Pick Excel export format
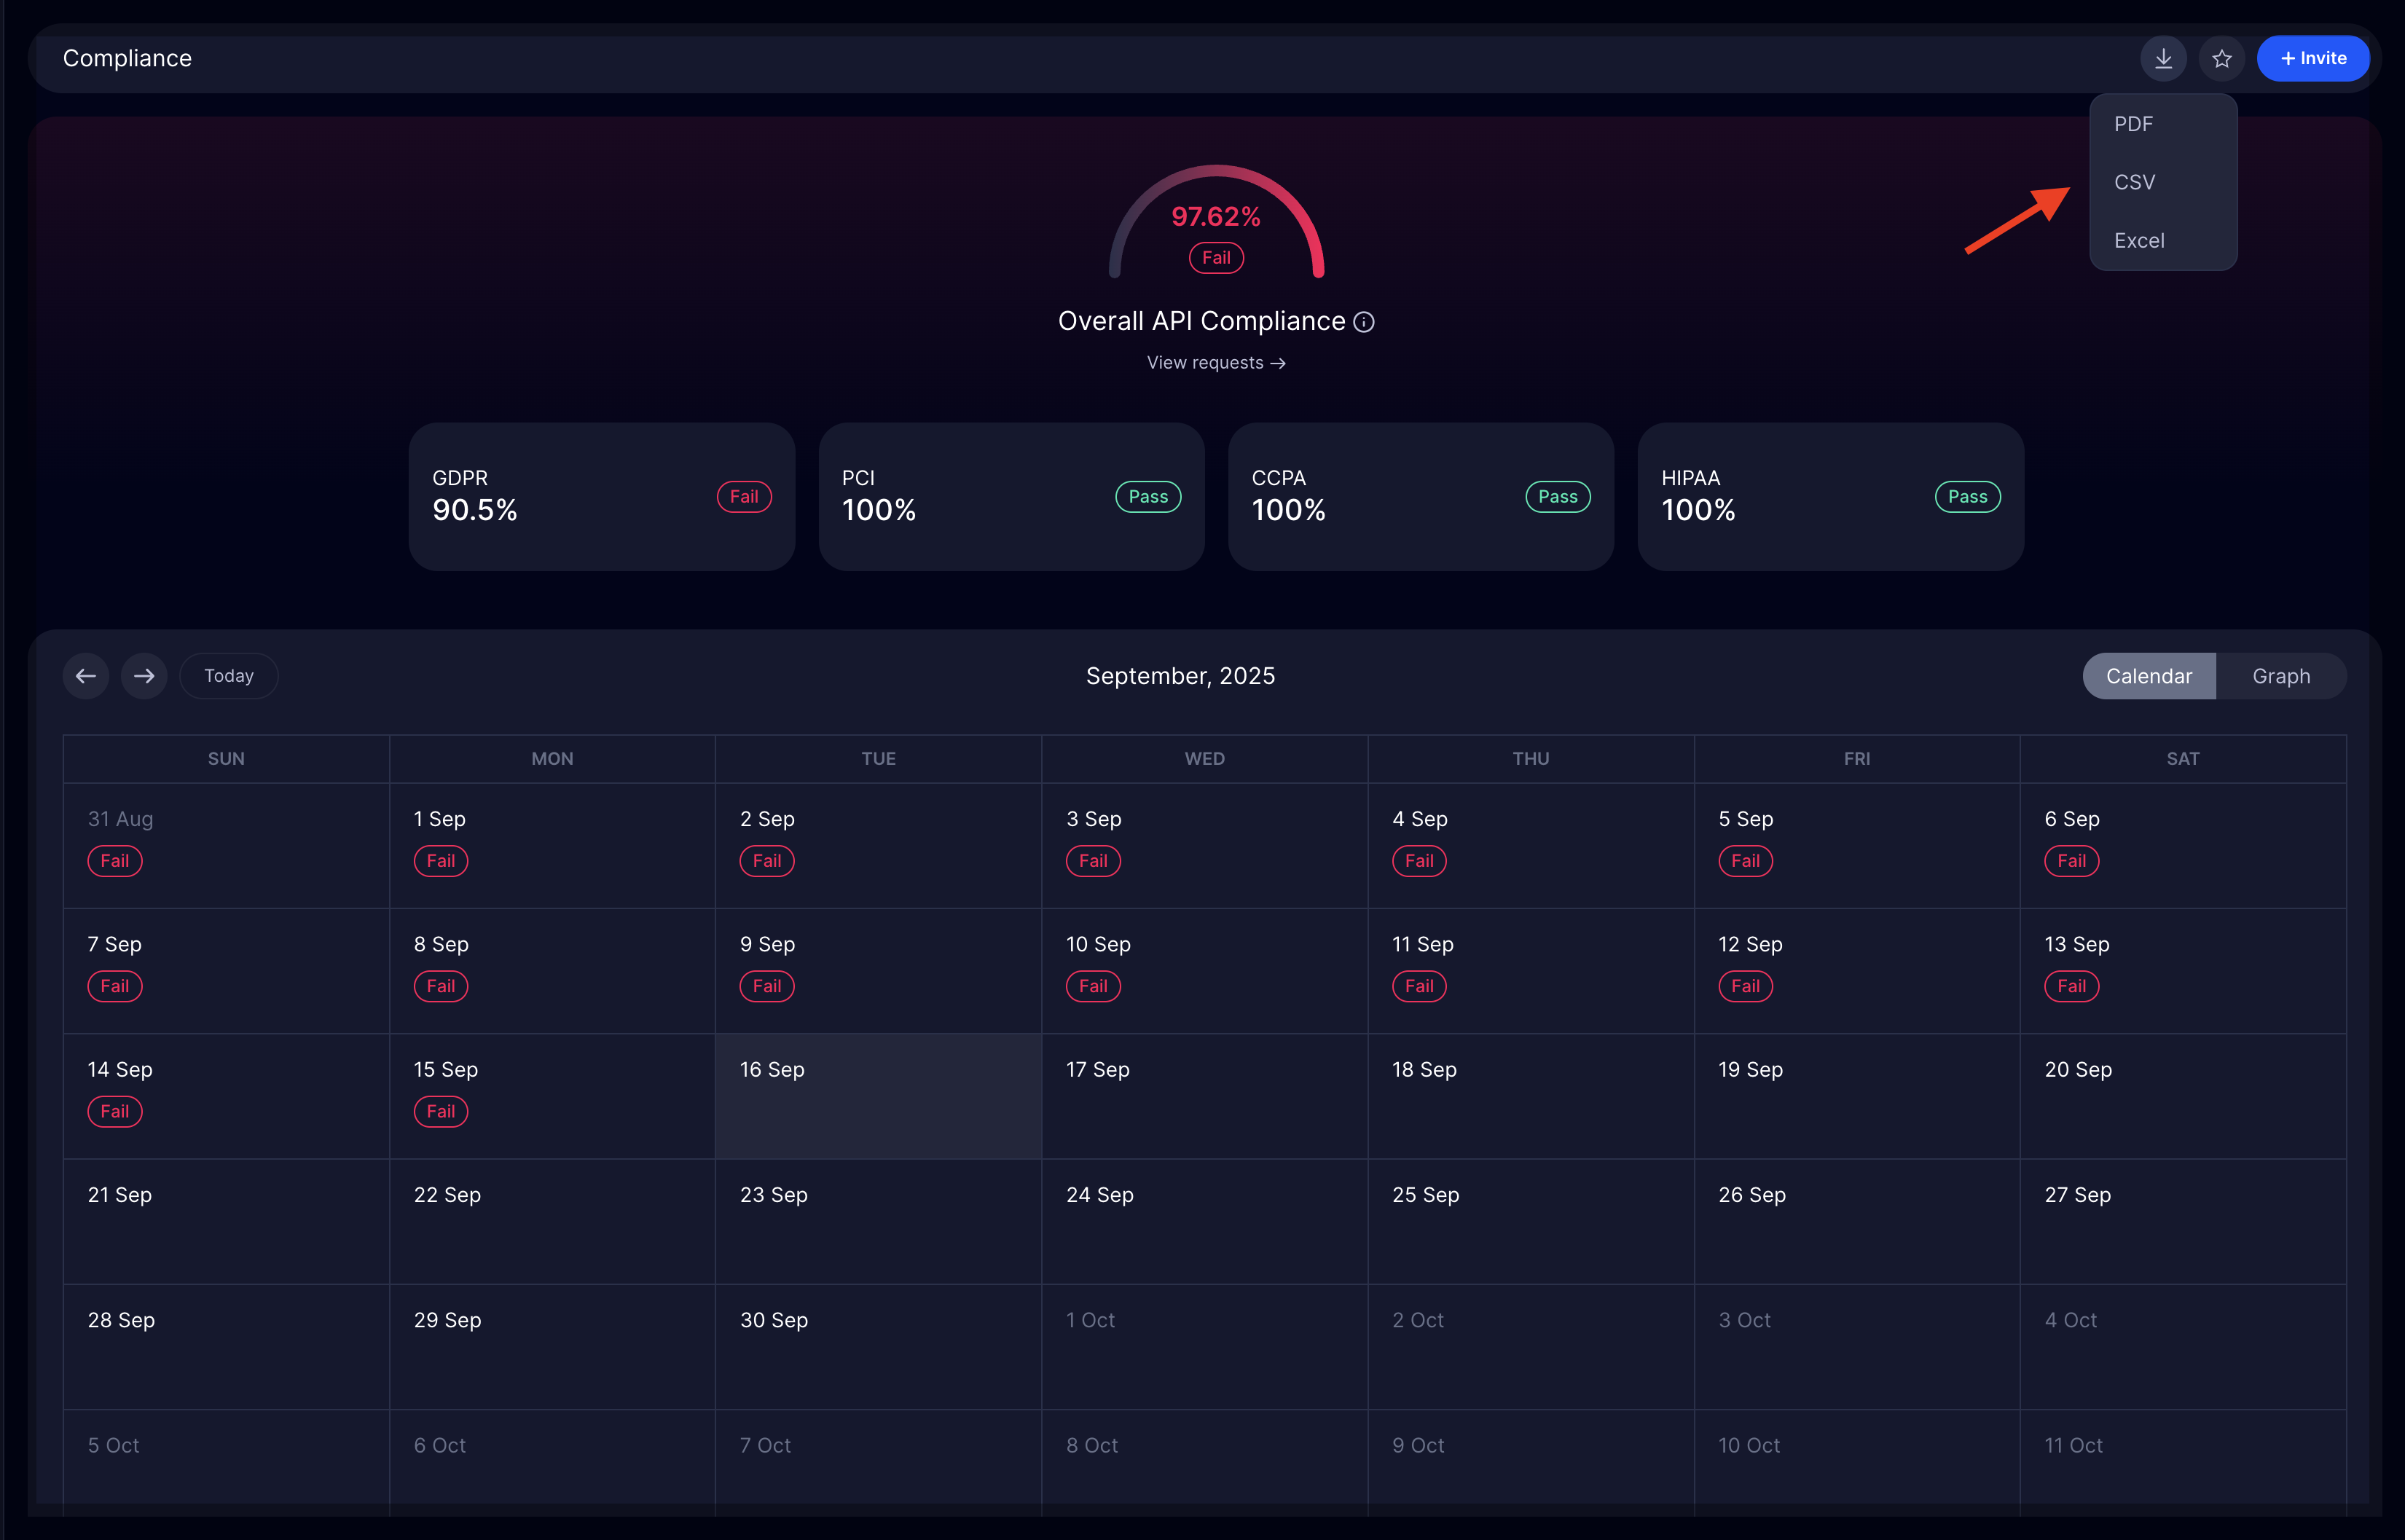The height and width of the screenshot is (1540, 2405). (x=2138, y=241)
